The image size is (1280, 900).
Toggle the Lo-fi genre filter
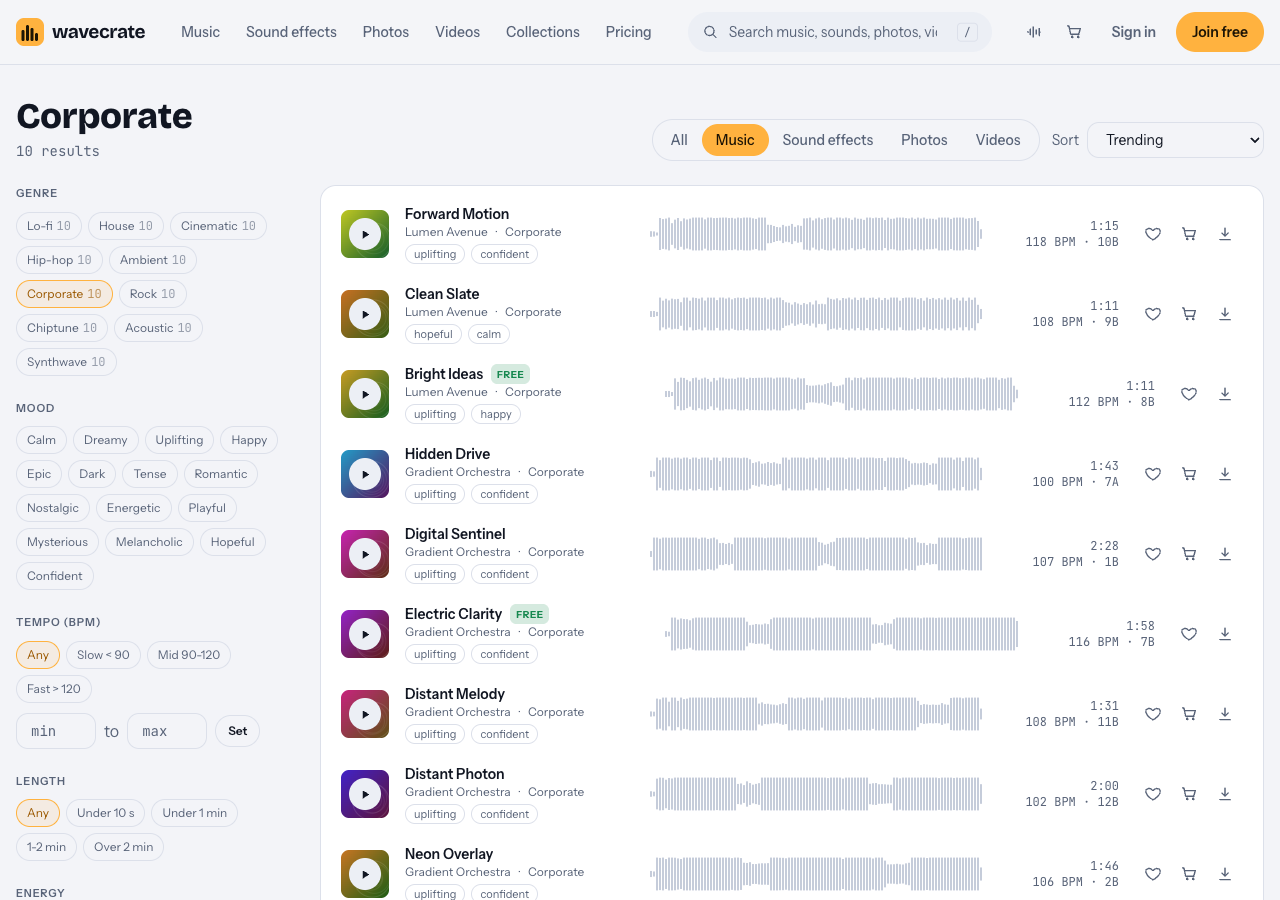coord(49,226)
